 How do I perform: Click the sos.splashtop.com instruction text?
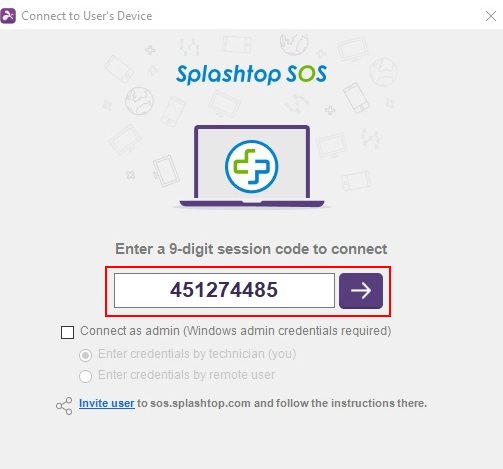coord(282,403)
